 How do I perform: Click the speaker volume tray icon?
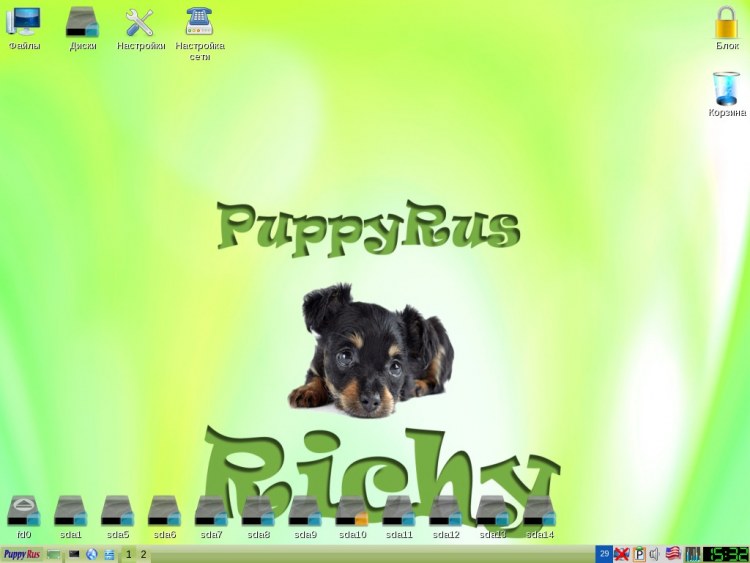pos(654,554)
